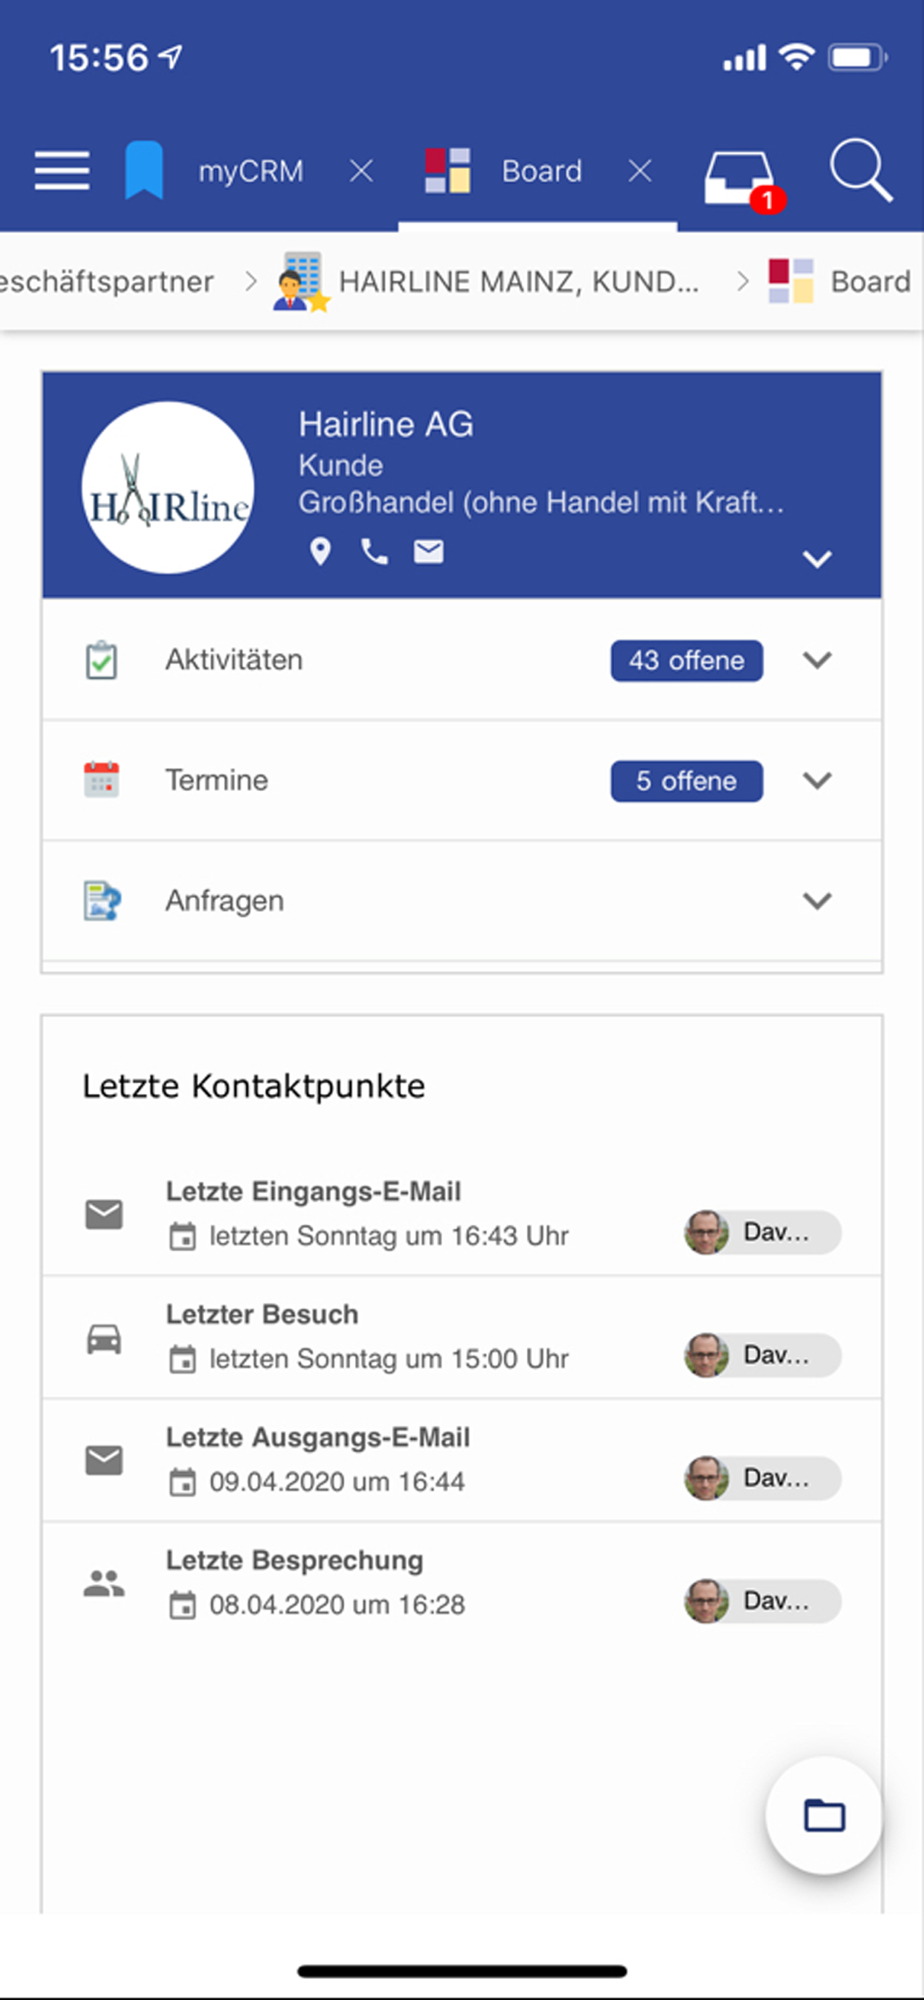
Task: Close the Board tab
Action: coord(640,172)
